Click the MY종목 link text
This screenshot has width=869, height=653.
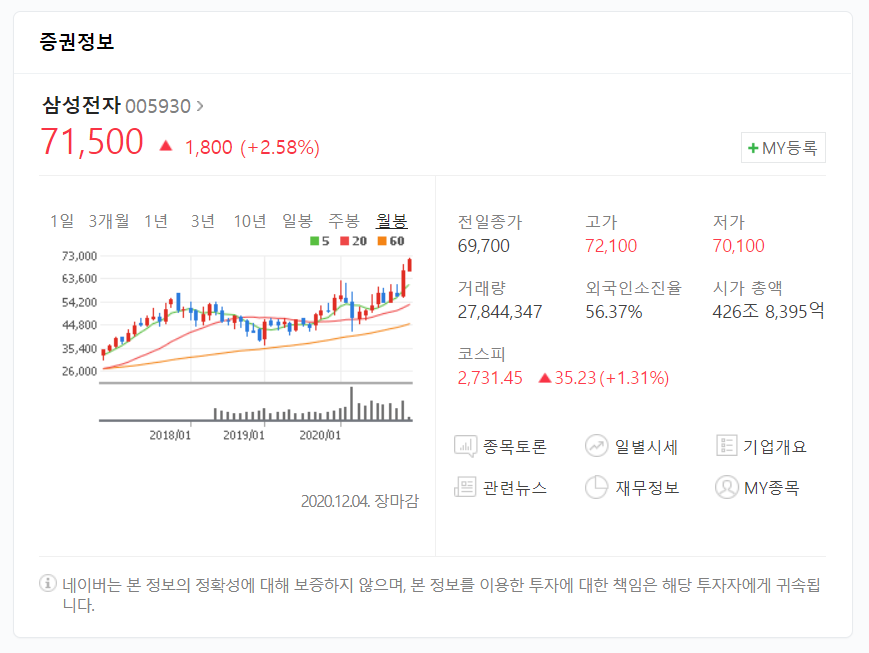click(771, 488)
